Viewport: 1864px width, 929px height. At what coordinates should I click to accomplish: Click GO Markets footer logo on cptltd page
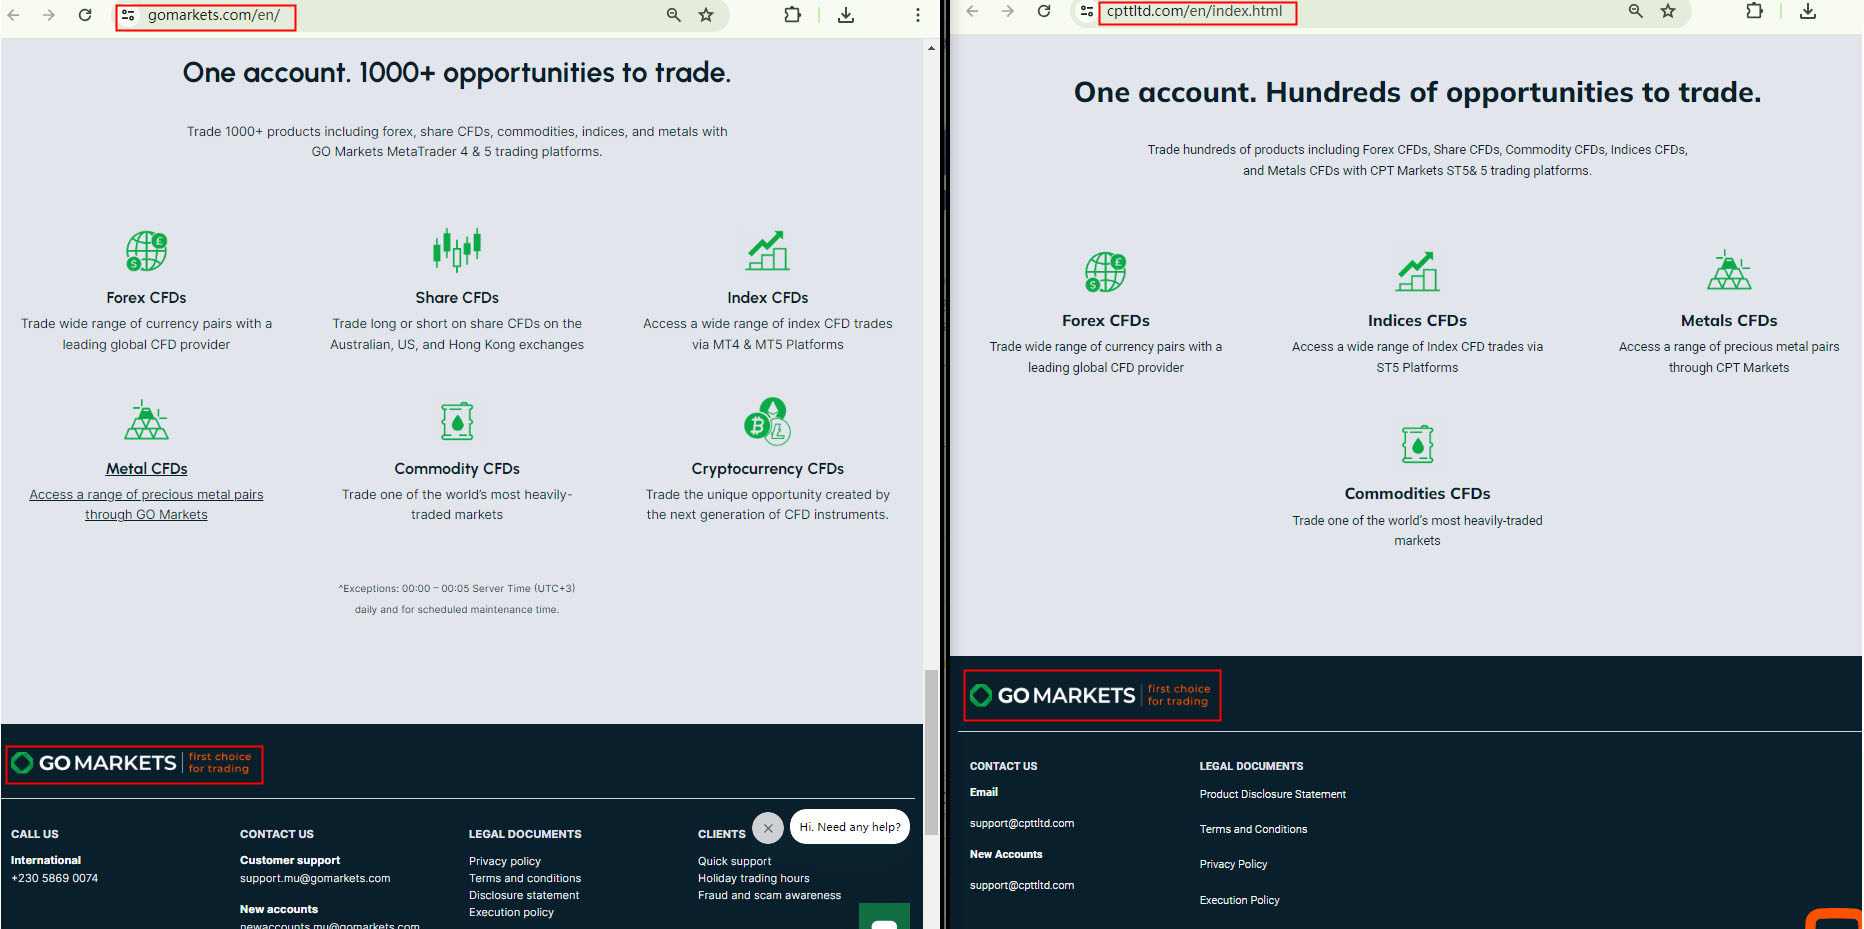pyautogui.click(x=1091, y=695)
